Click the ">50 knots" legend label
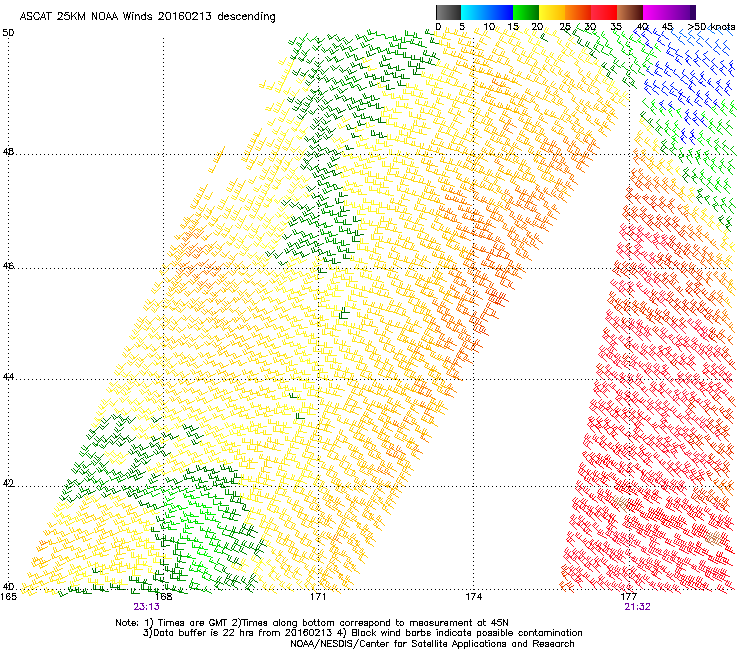 (711, 27)
